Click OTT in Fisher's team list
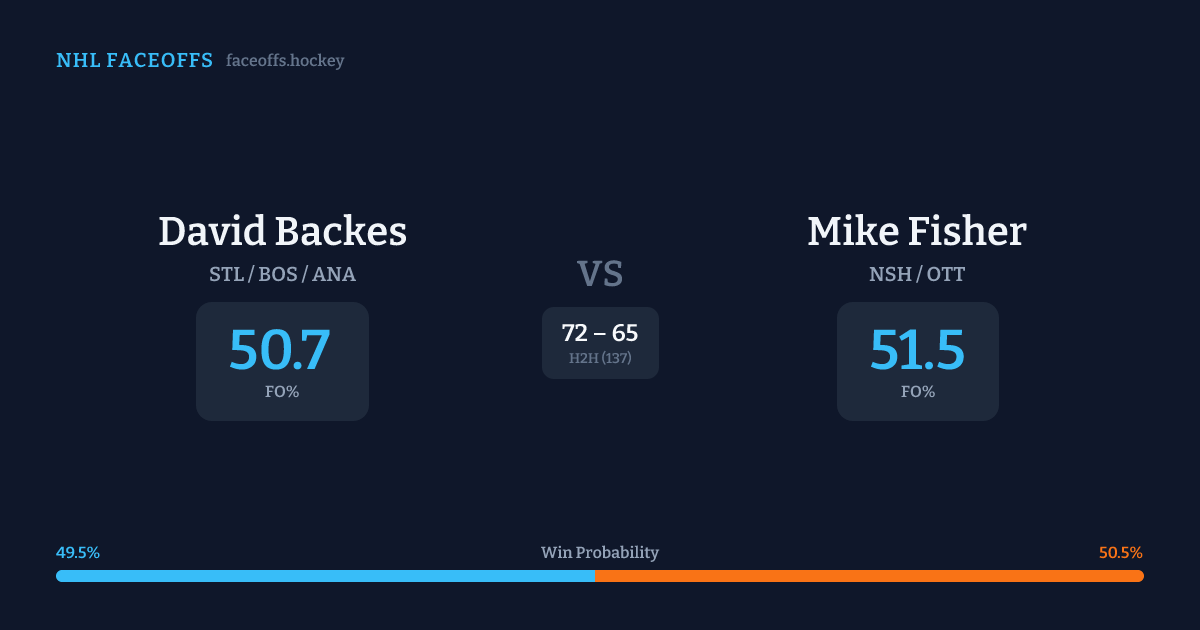 pos(946,274)
